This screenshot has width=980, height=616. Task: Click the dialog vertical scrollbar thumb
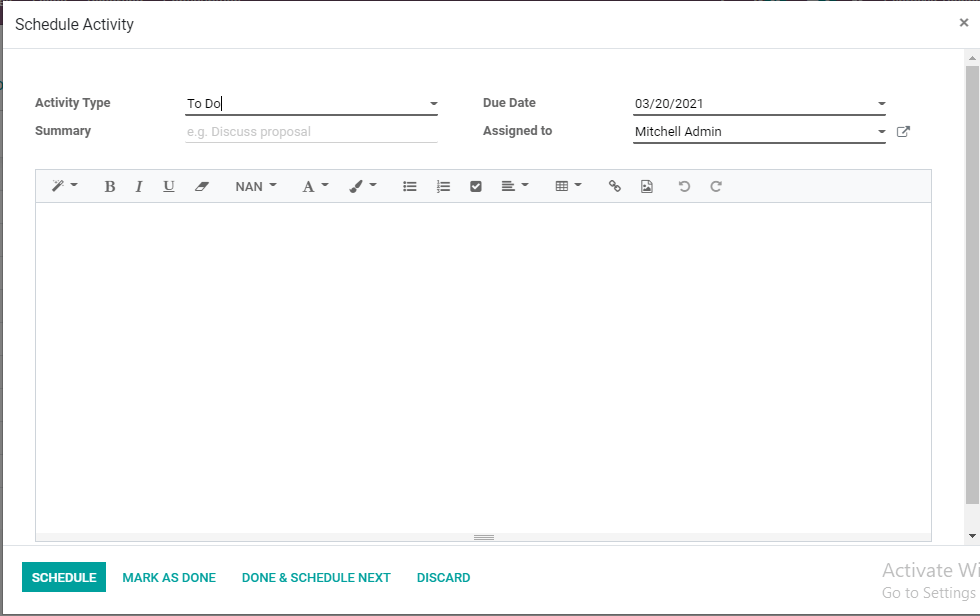pyautogui.click(x=972, y=284)
